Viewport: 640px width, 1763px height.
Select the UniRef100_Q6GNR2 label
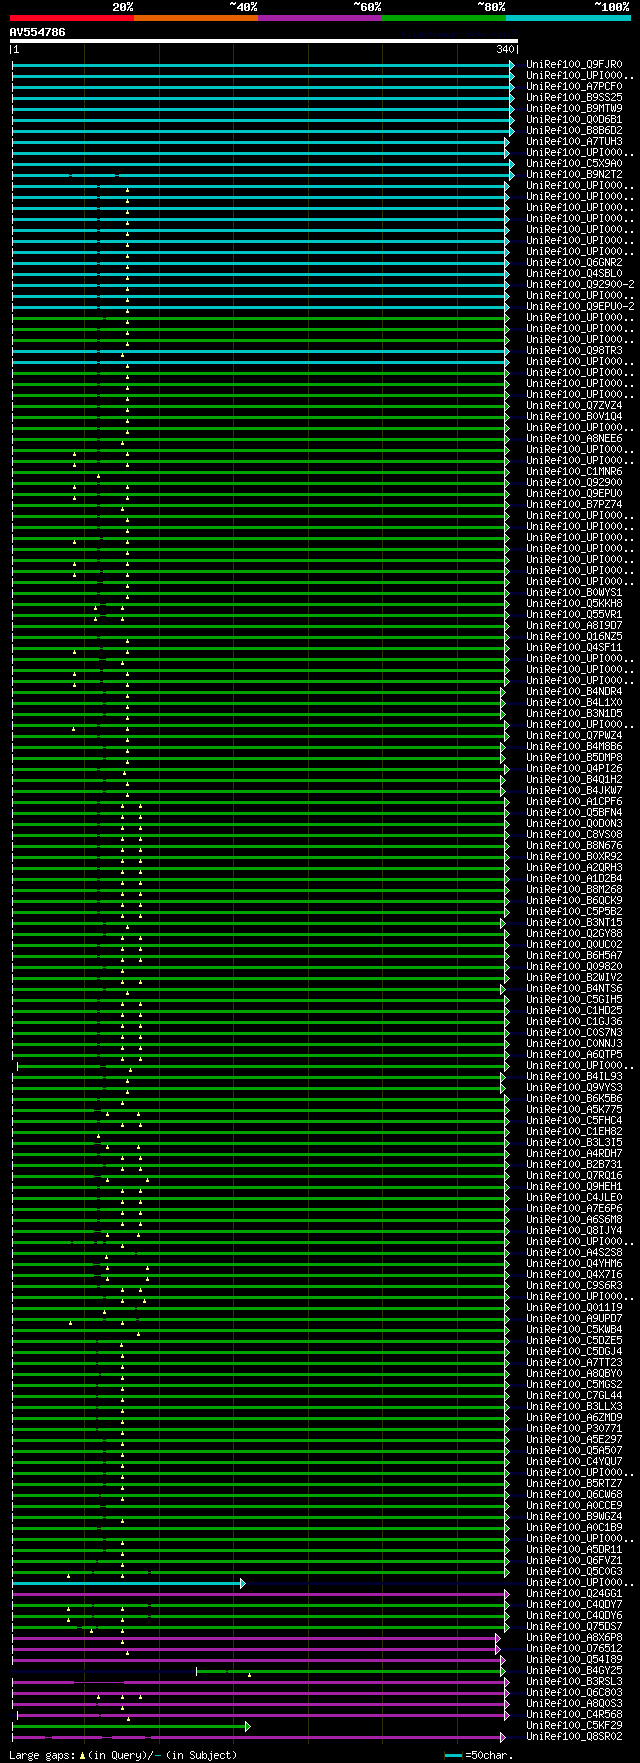[x=574, y=263]
